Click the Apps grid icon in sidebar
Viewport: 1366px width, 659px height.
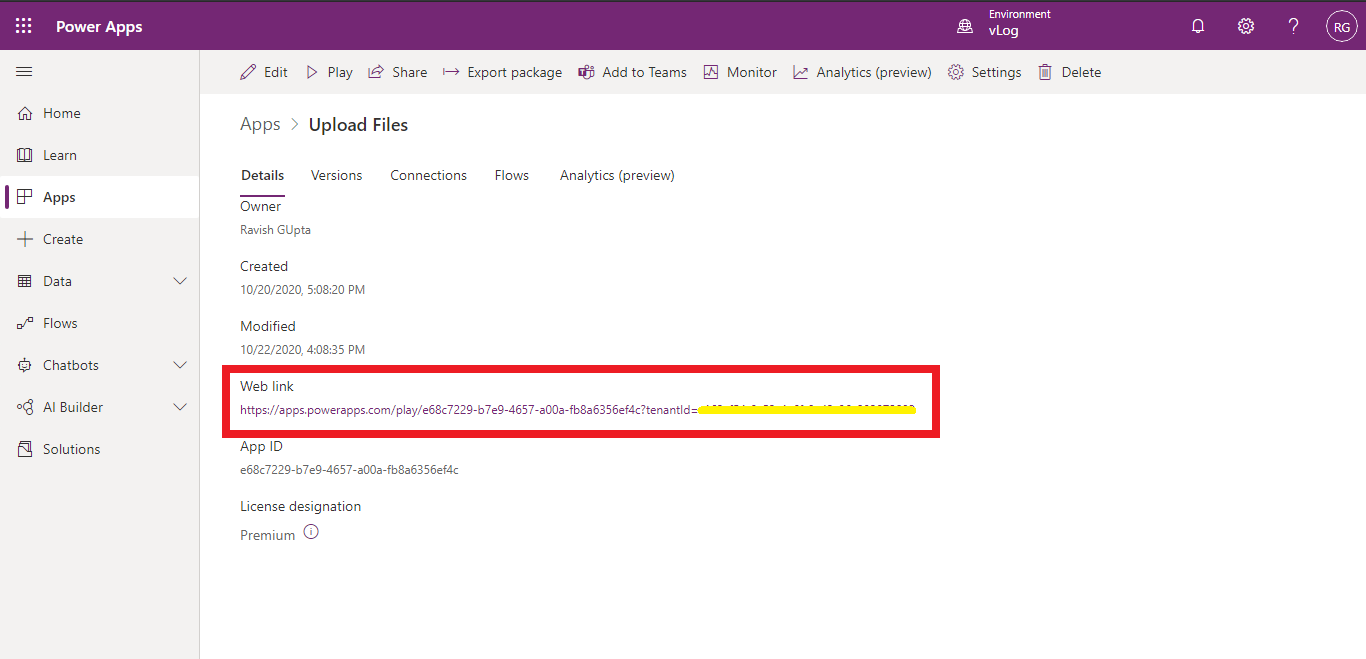coord(25,198)
